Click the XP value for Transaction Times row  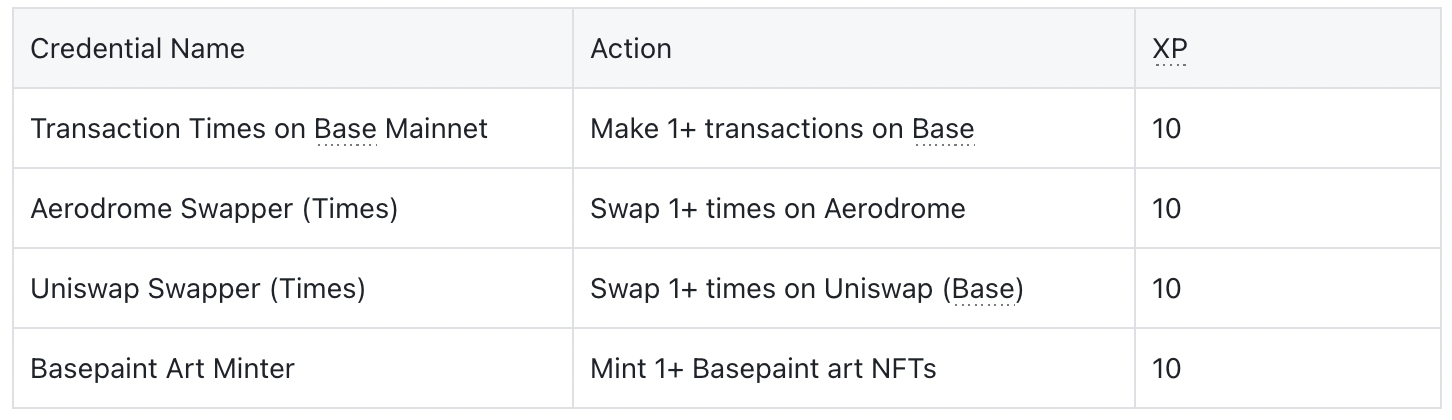1166,128
